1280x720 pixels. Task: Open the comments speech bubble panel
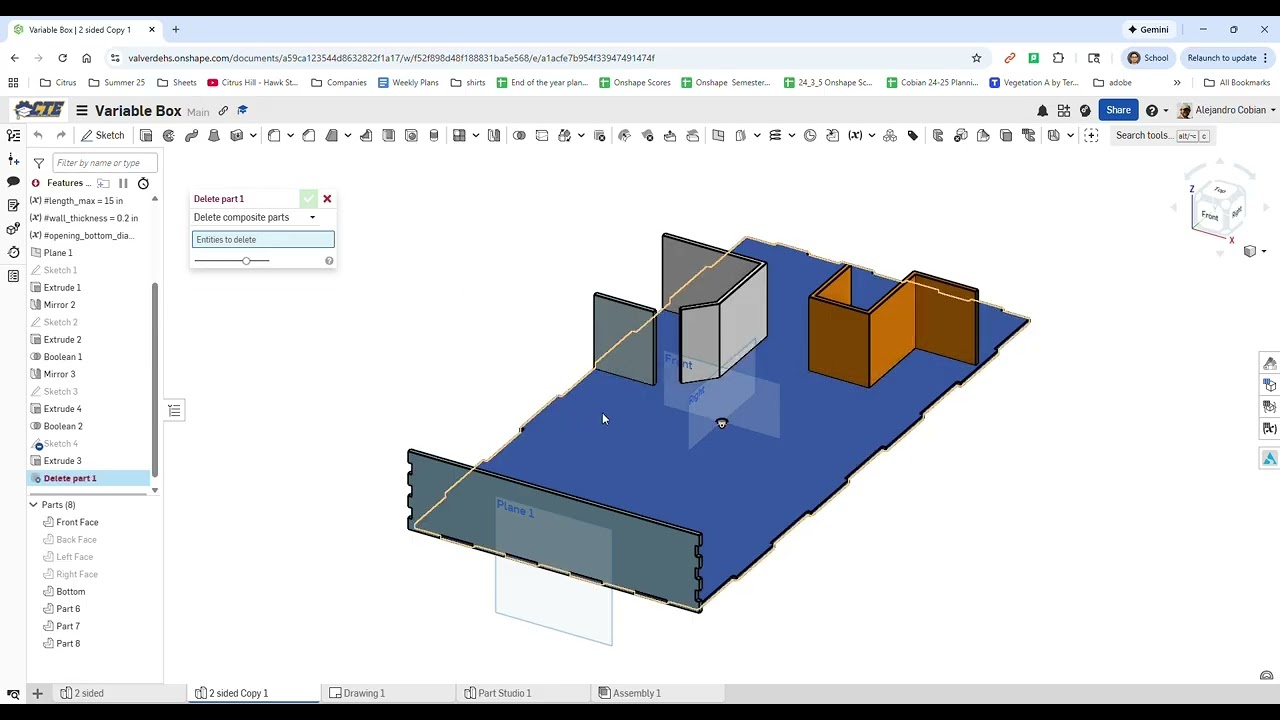pyautogui.click(x=13, y=182)
